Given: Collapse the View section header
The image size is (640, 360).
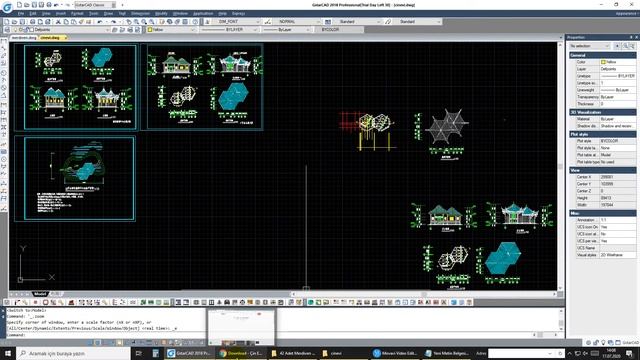Looking at the screenshot, I should pyautogui.click(x=602, y=170).
